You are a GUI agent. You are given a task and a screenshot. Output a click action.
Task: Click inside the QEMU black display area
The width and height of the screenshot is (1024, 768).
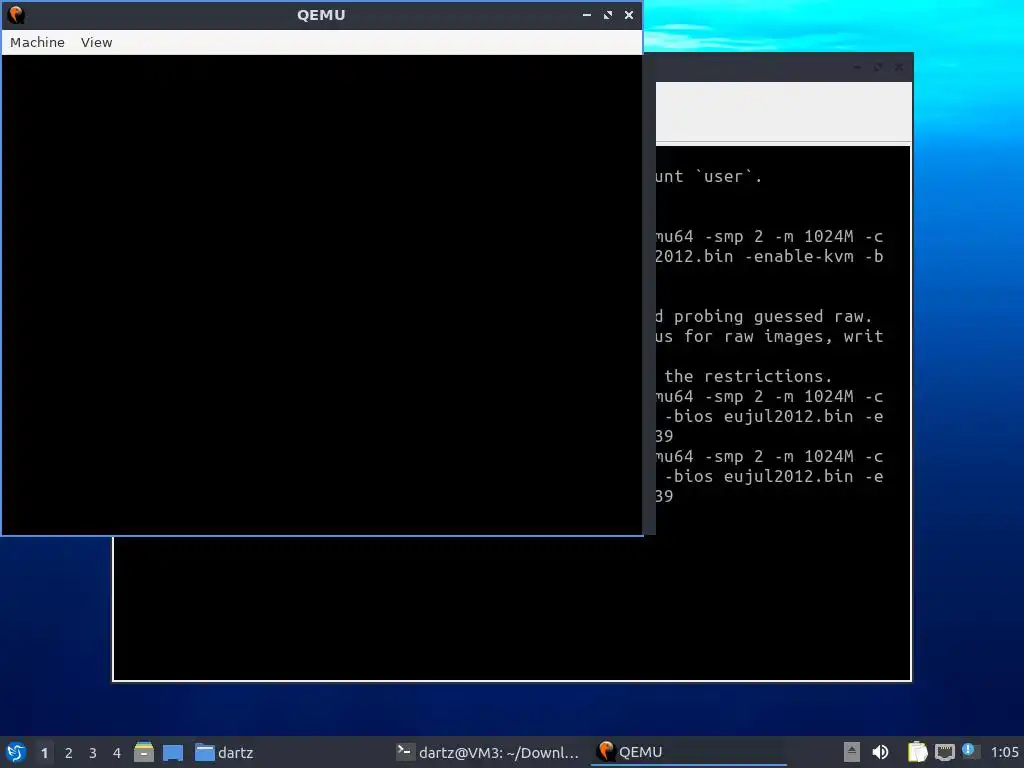[x=322, y=295]
